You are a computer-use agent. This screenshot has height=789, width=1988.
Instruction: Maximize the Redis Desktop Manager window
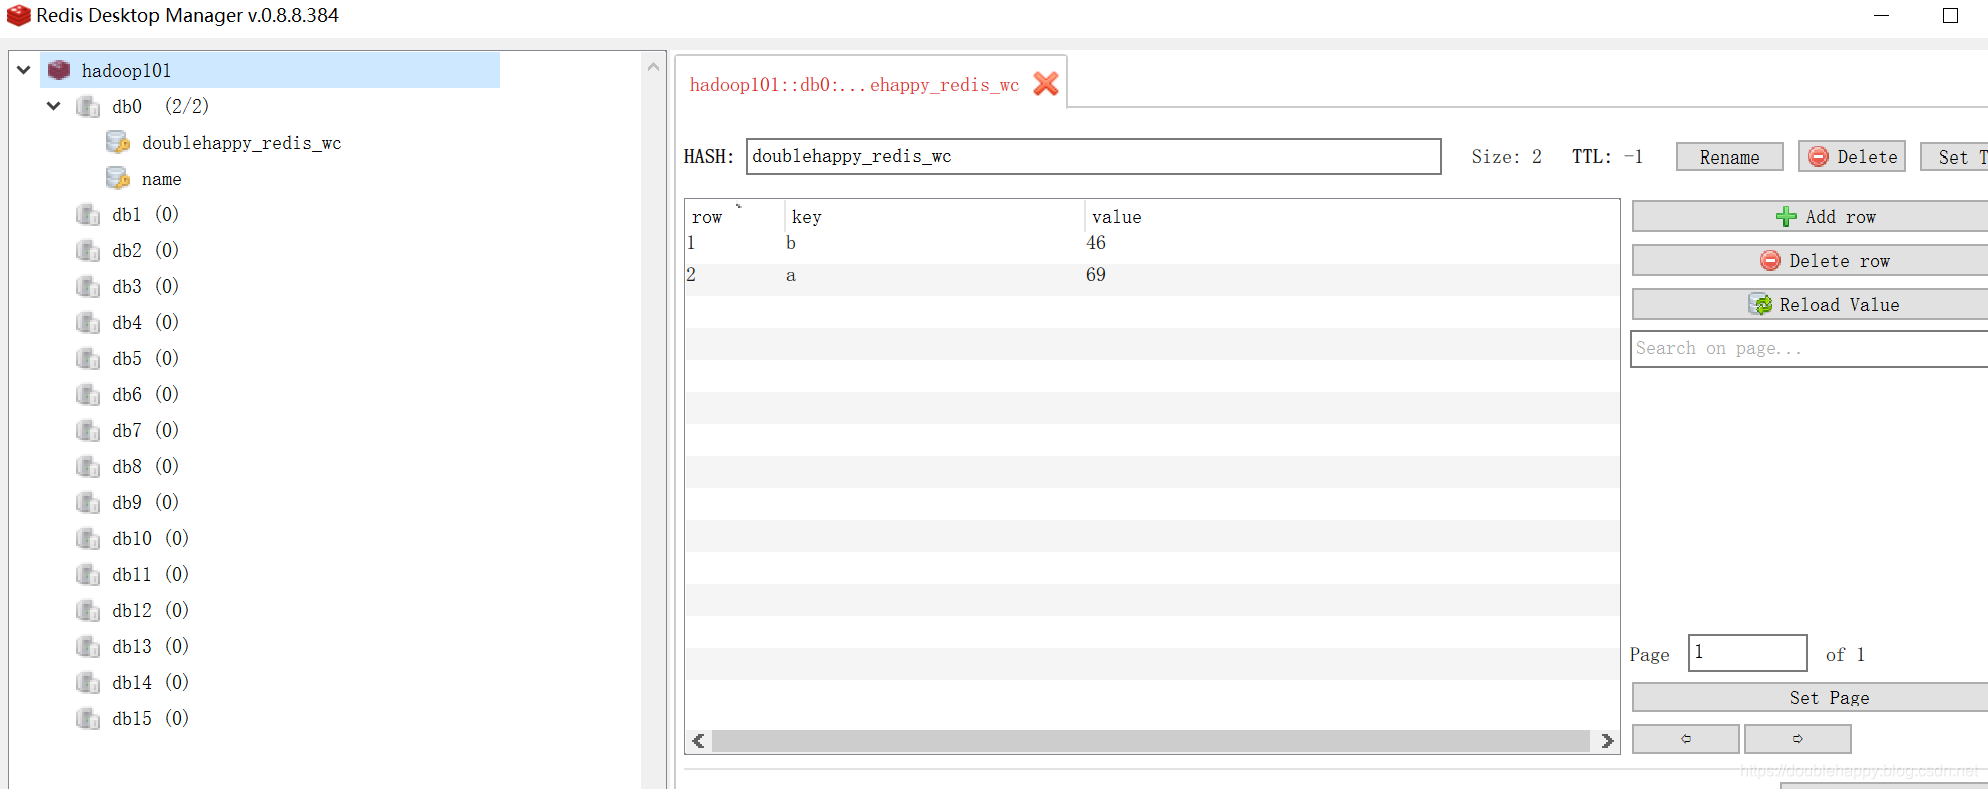click(1950, 15)
